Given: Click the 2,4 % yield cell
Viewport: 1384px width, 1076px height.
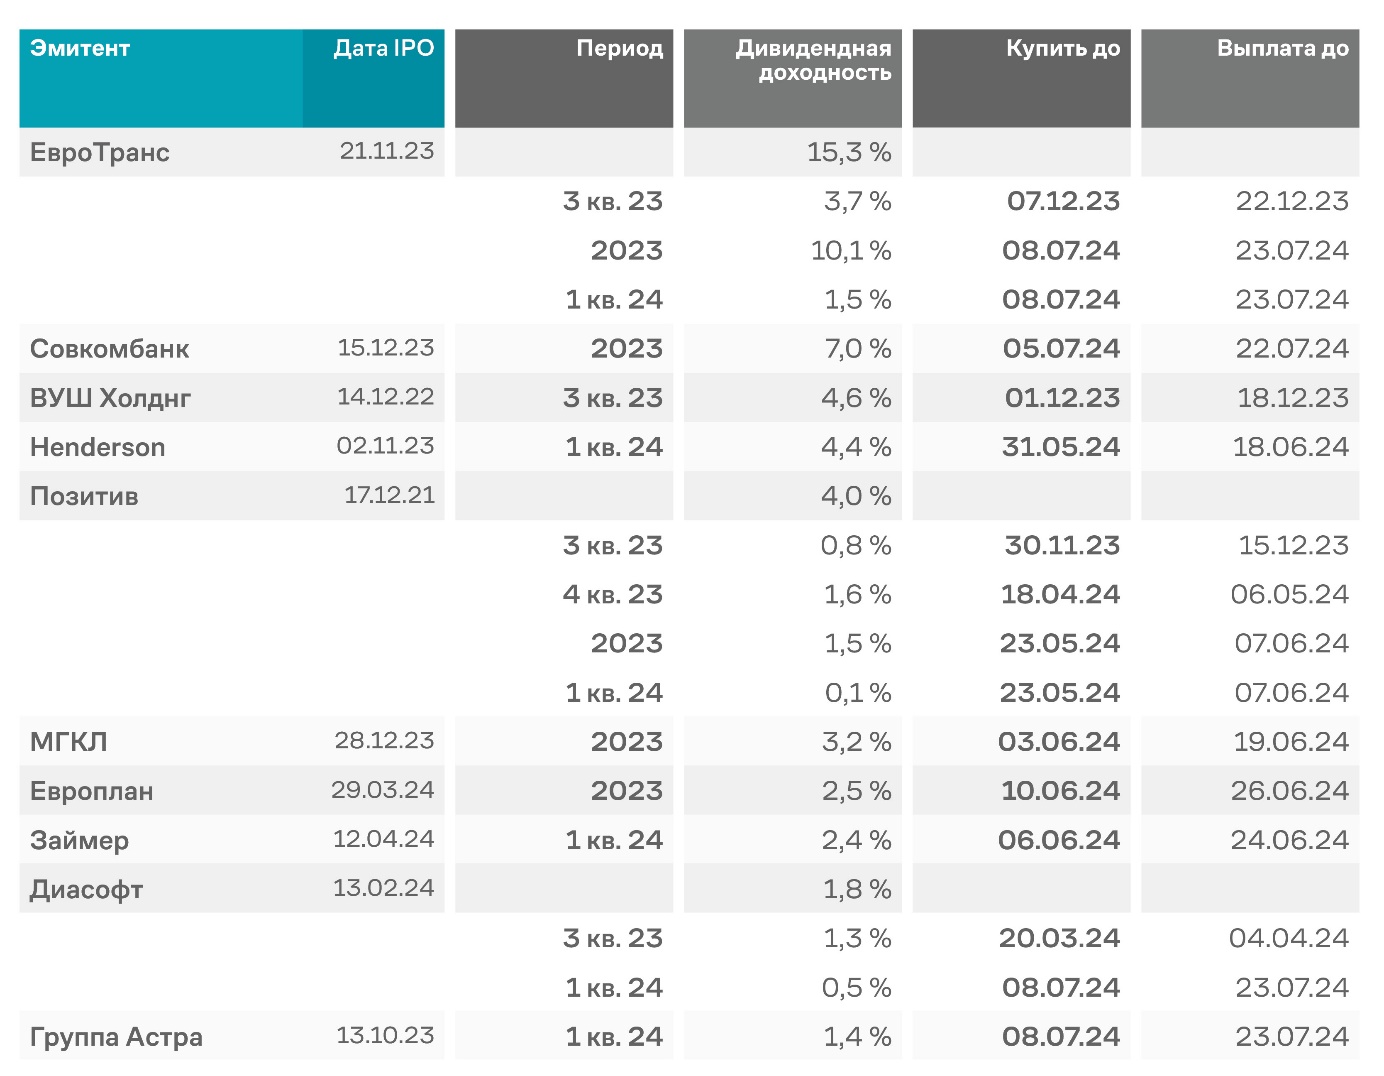Looking at the screenshot, I should (856, 839).
